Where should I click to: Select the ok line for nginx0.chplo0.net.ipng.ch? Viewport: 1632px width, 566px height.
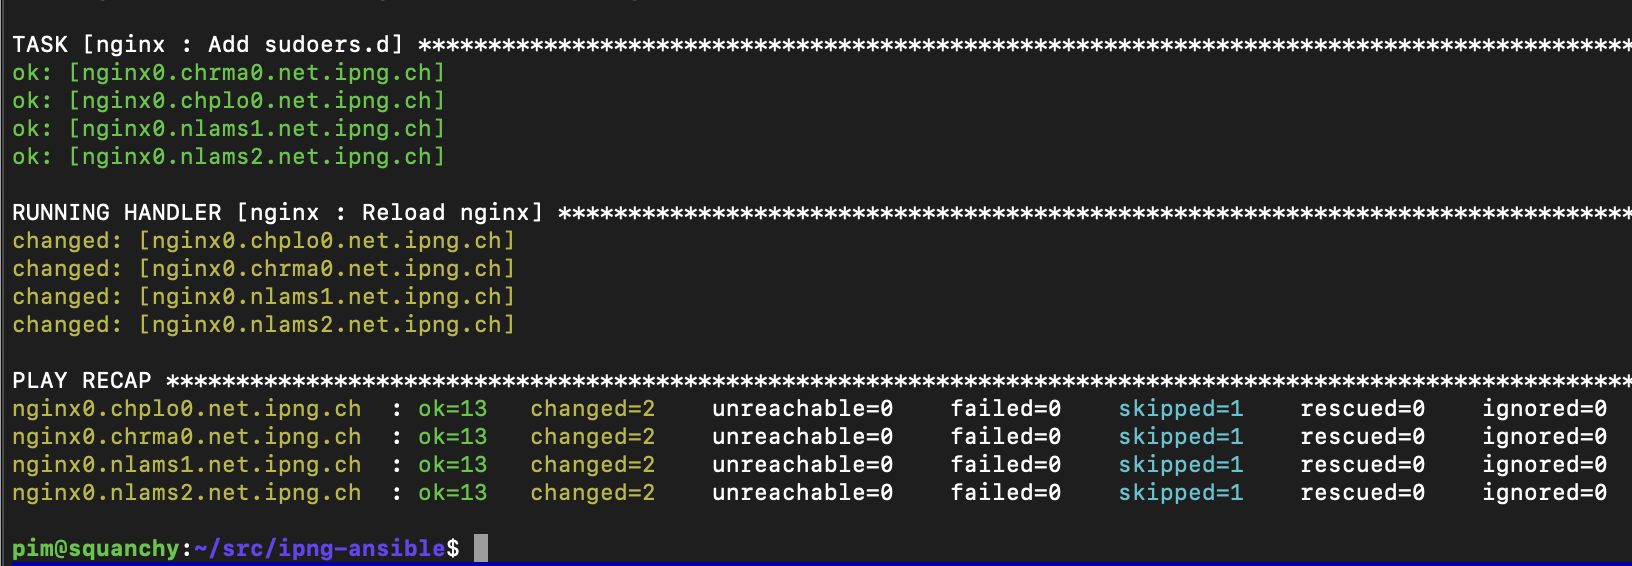click(x=228, y=101)
